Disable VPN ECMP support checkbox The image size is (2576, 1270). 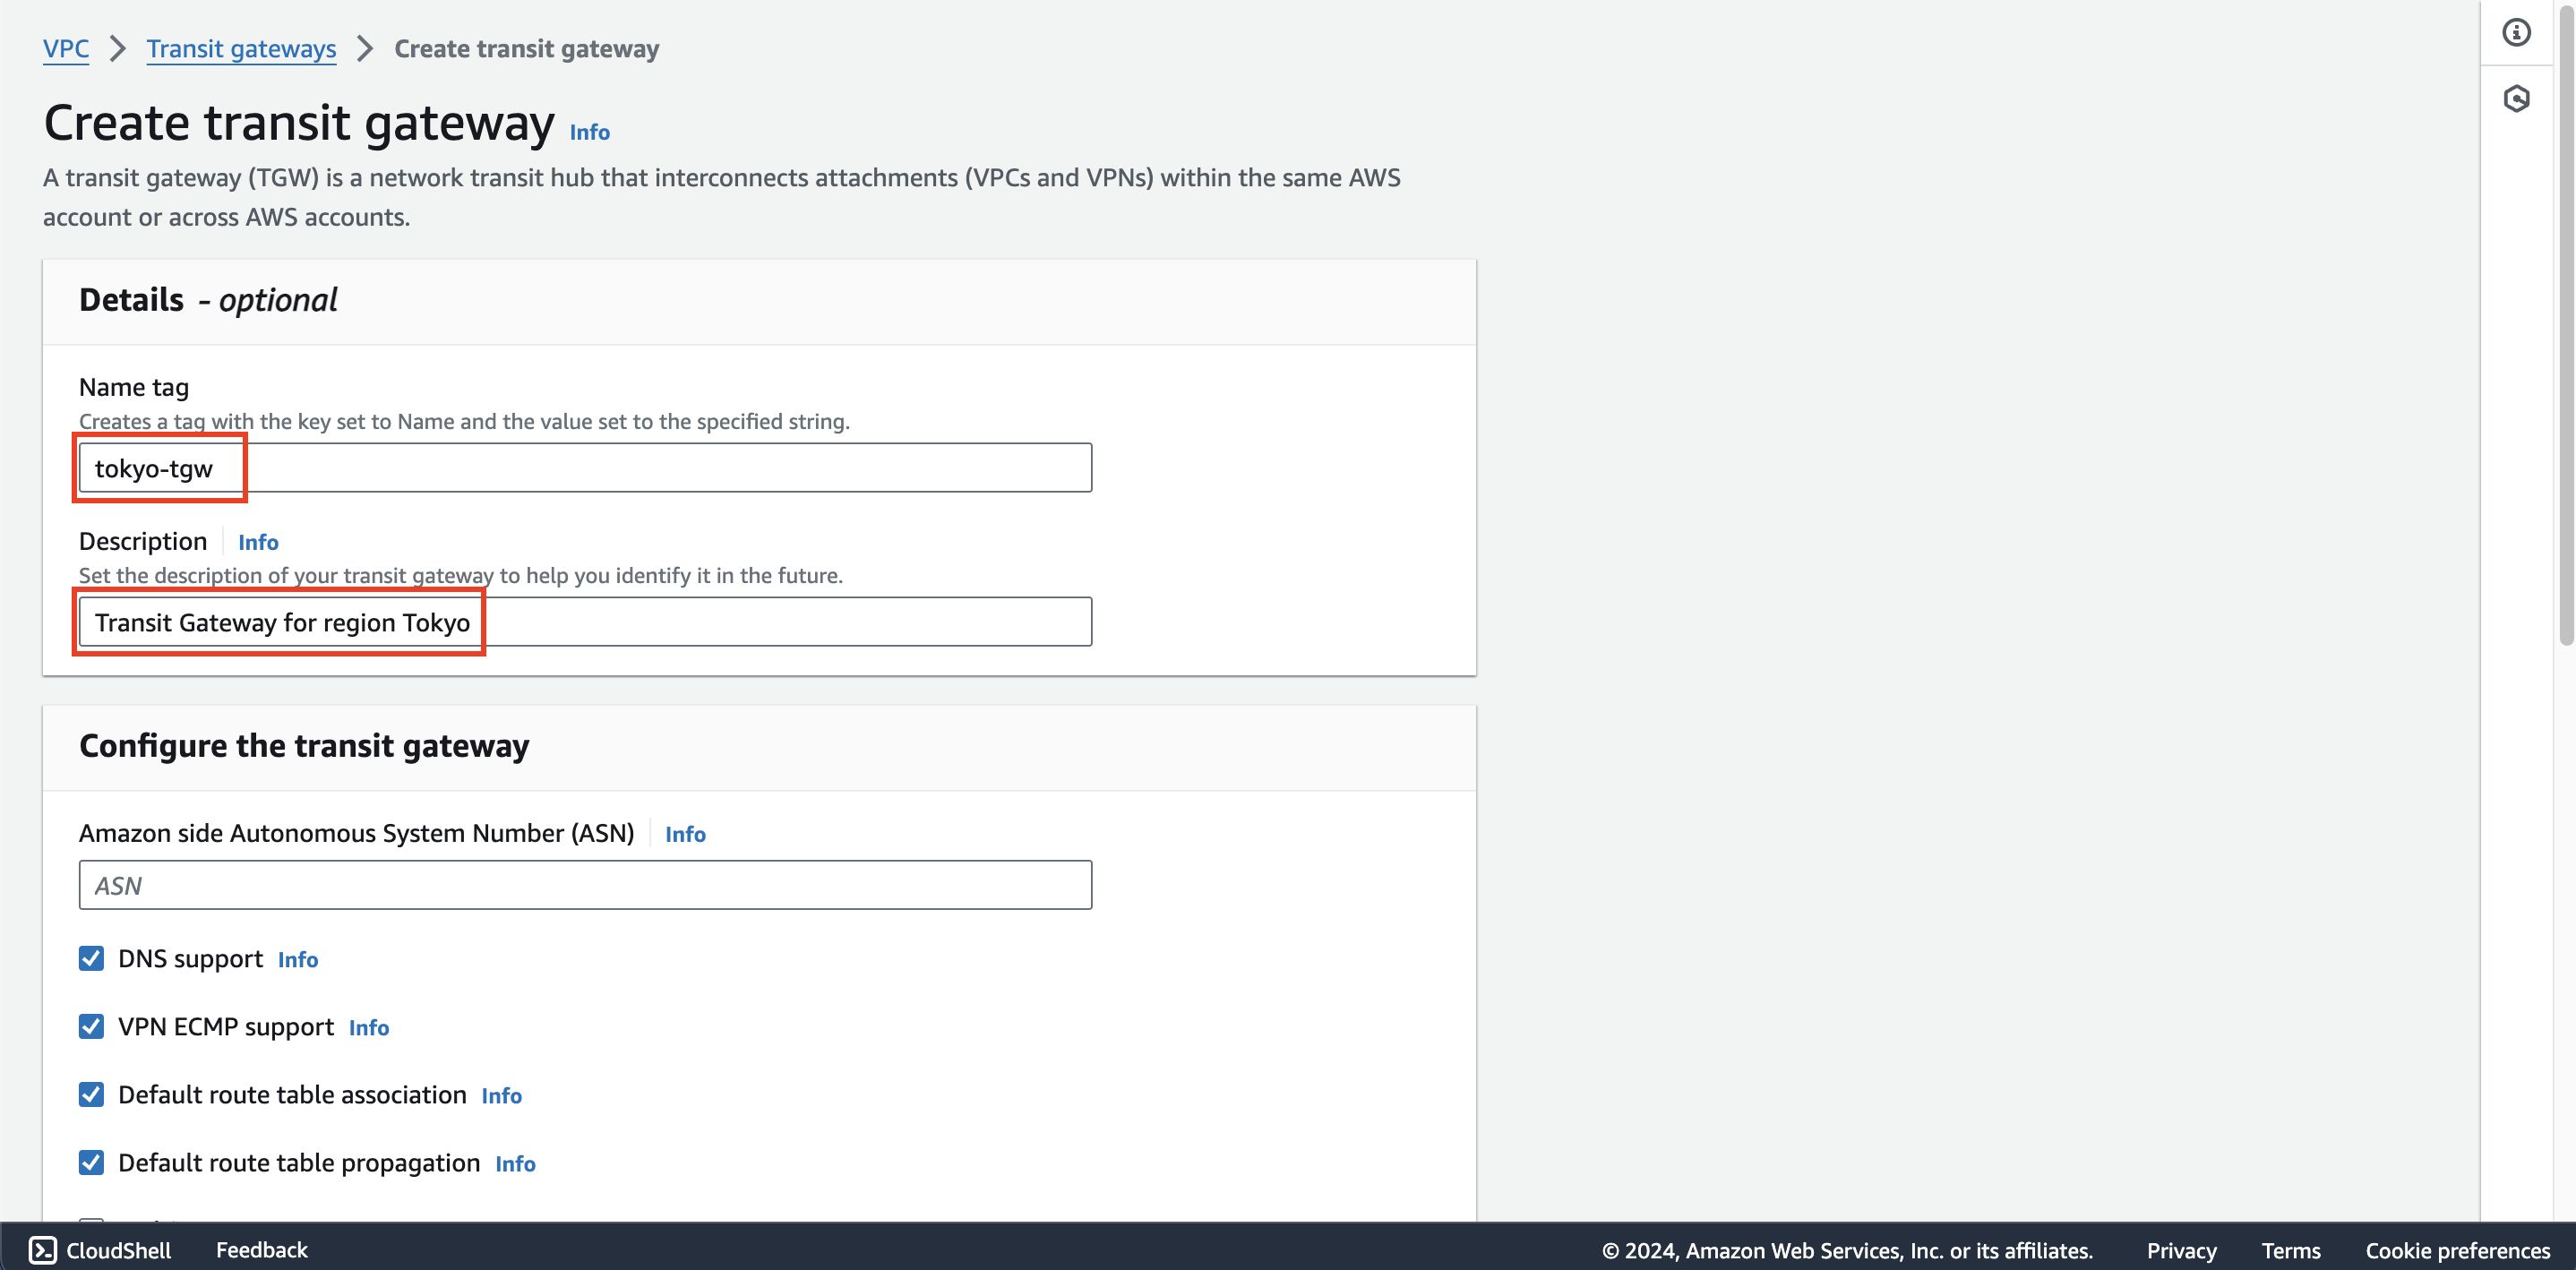tap(92, 1025)
